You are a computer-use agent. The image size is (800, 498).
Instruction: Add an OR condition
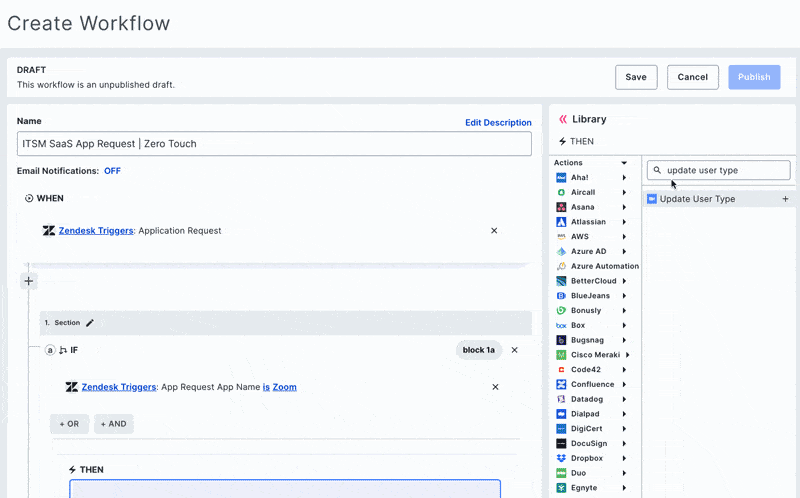click(69, 424)
